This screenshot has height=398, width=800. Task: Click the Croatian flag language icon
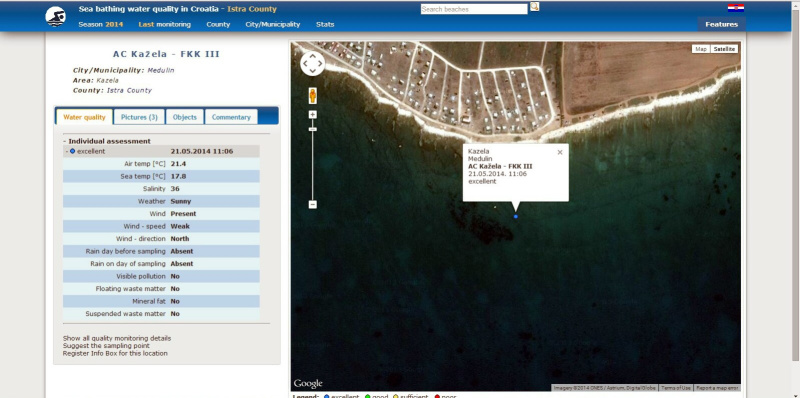coord(735,8)
